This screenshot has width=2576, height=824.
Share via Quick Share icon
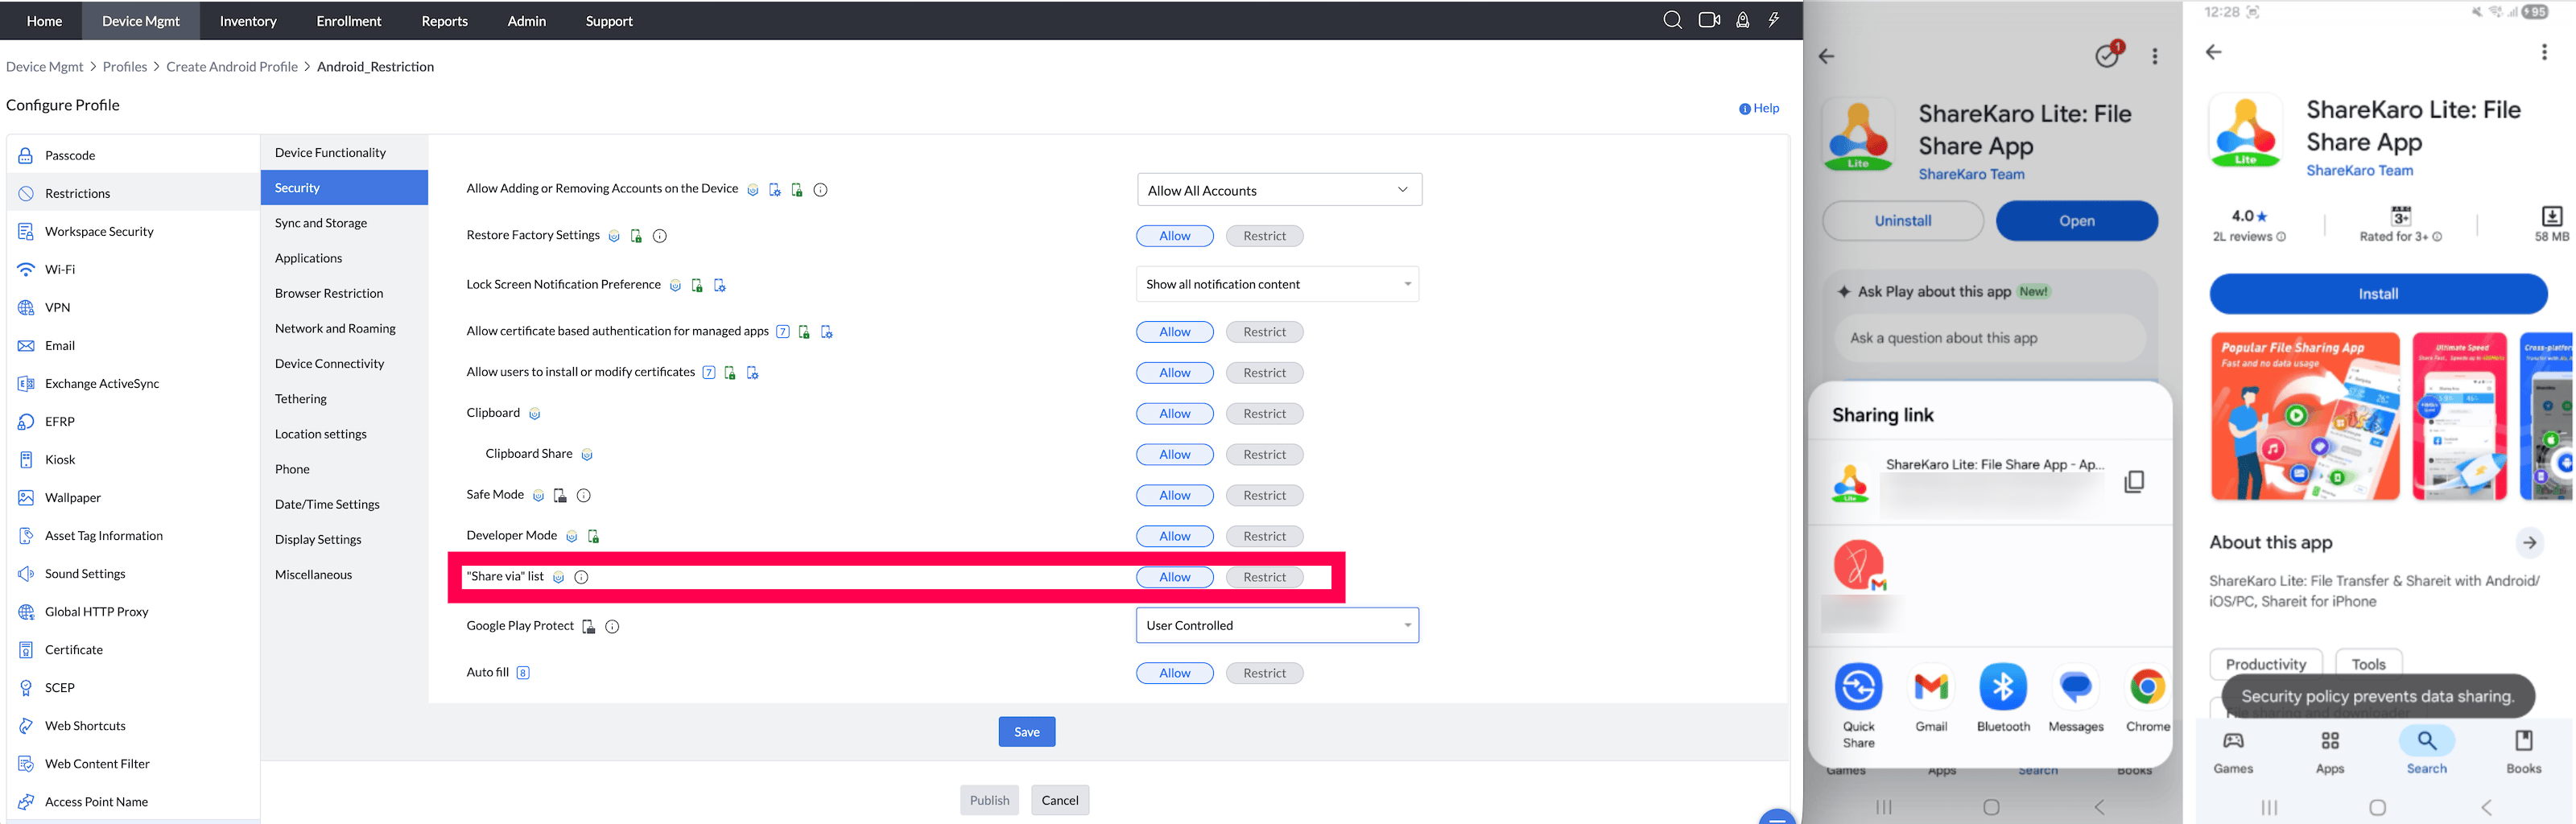[1859, 687]
